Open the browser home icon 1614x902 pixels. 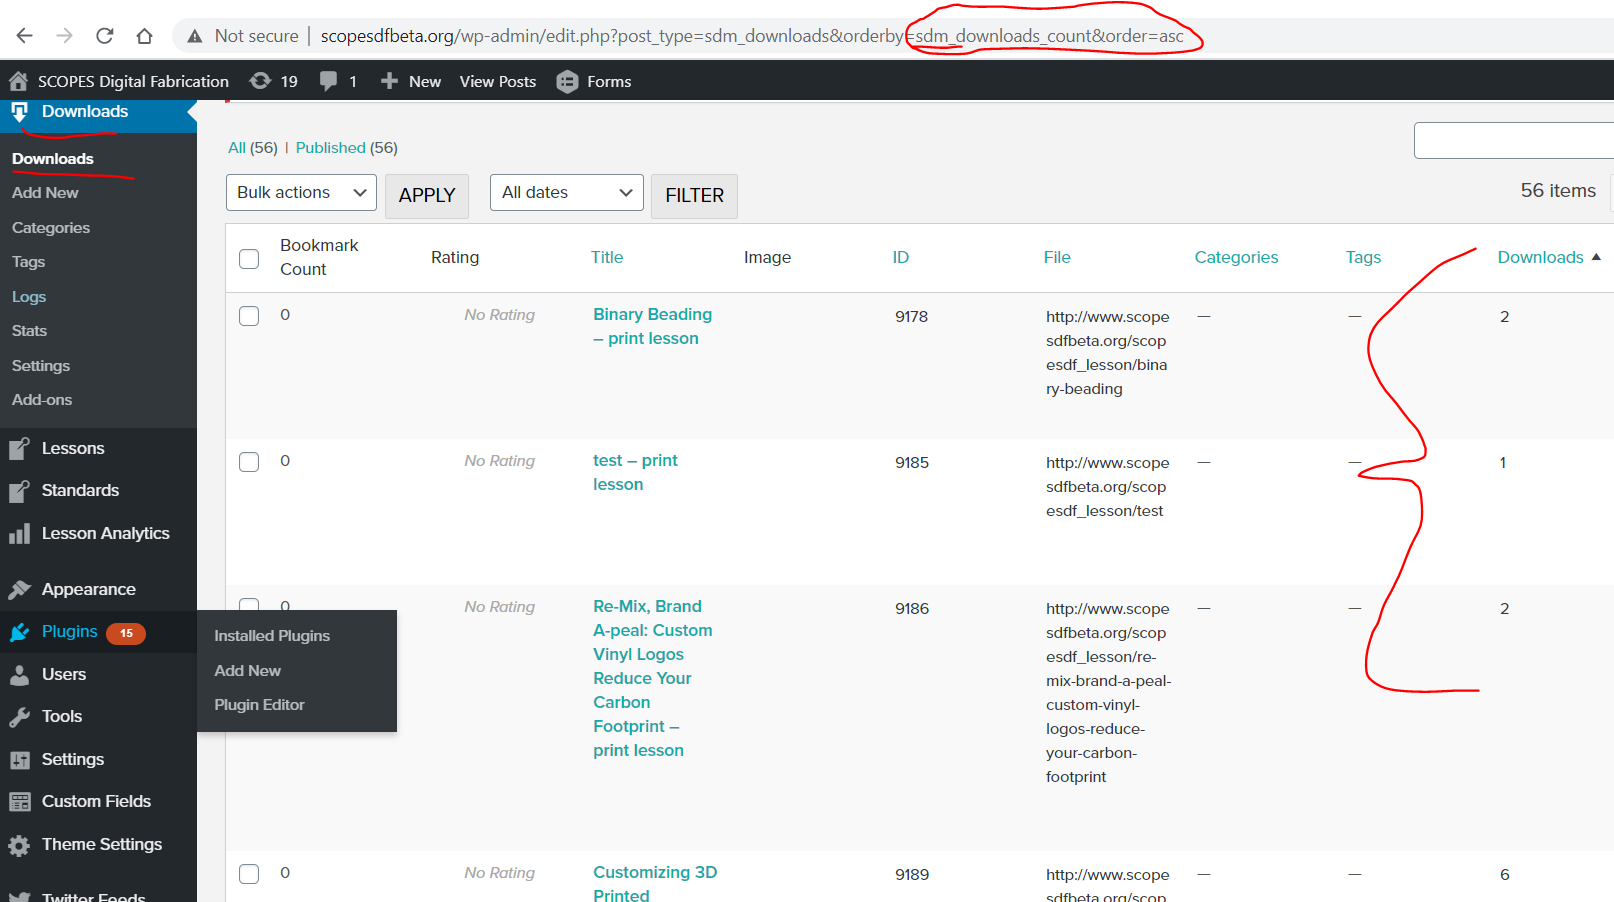[145, 36]
